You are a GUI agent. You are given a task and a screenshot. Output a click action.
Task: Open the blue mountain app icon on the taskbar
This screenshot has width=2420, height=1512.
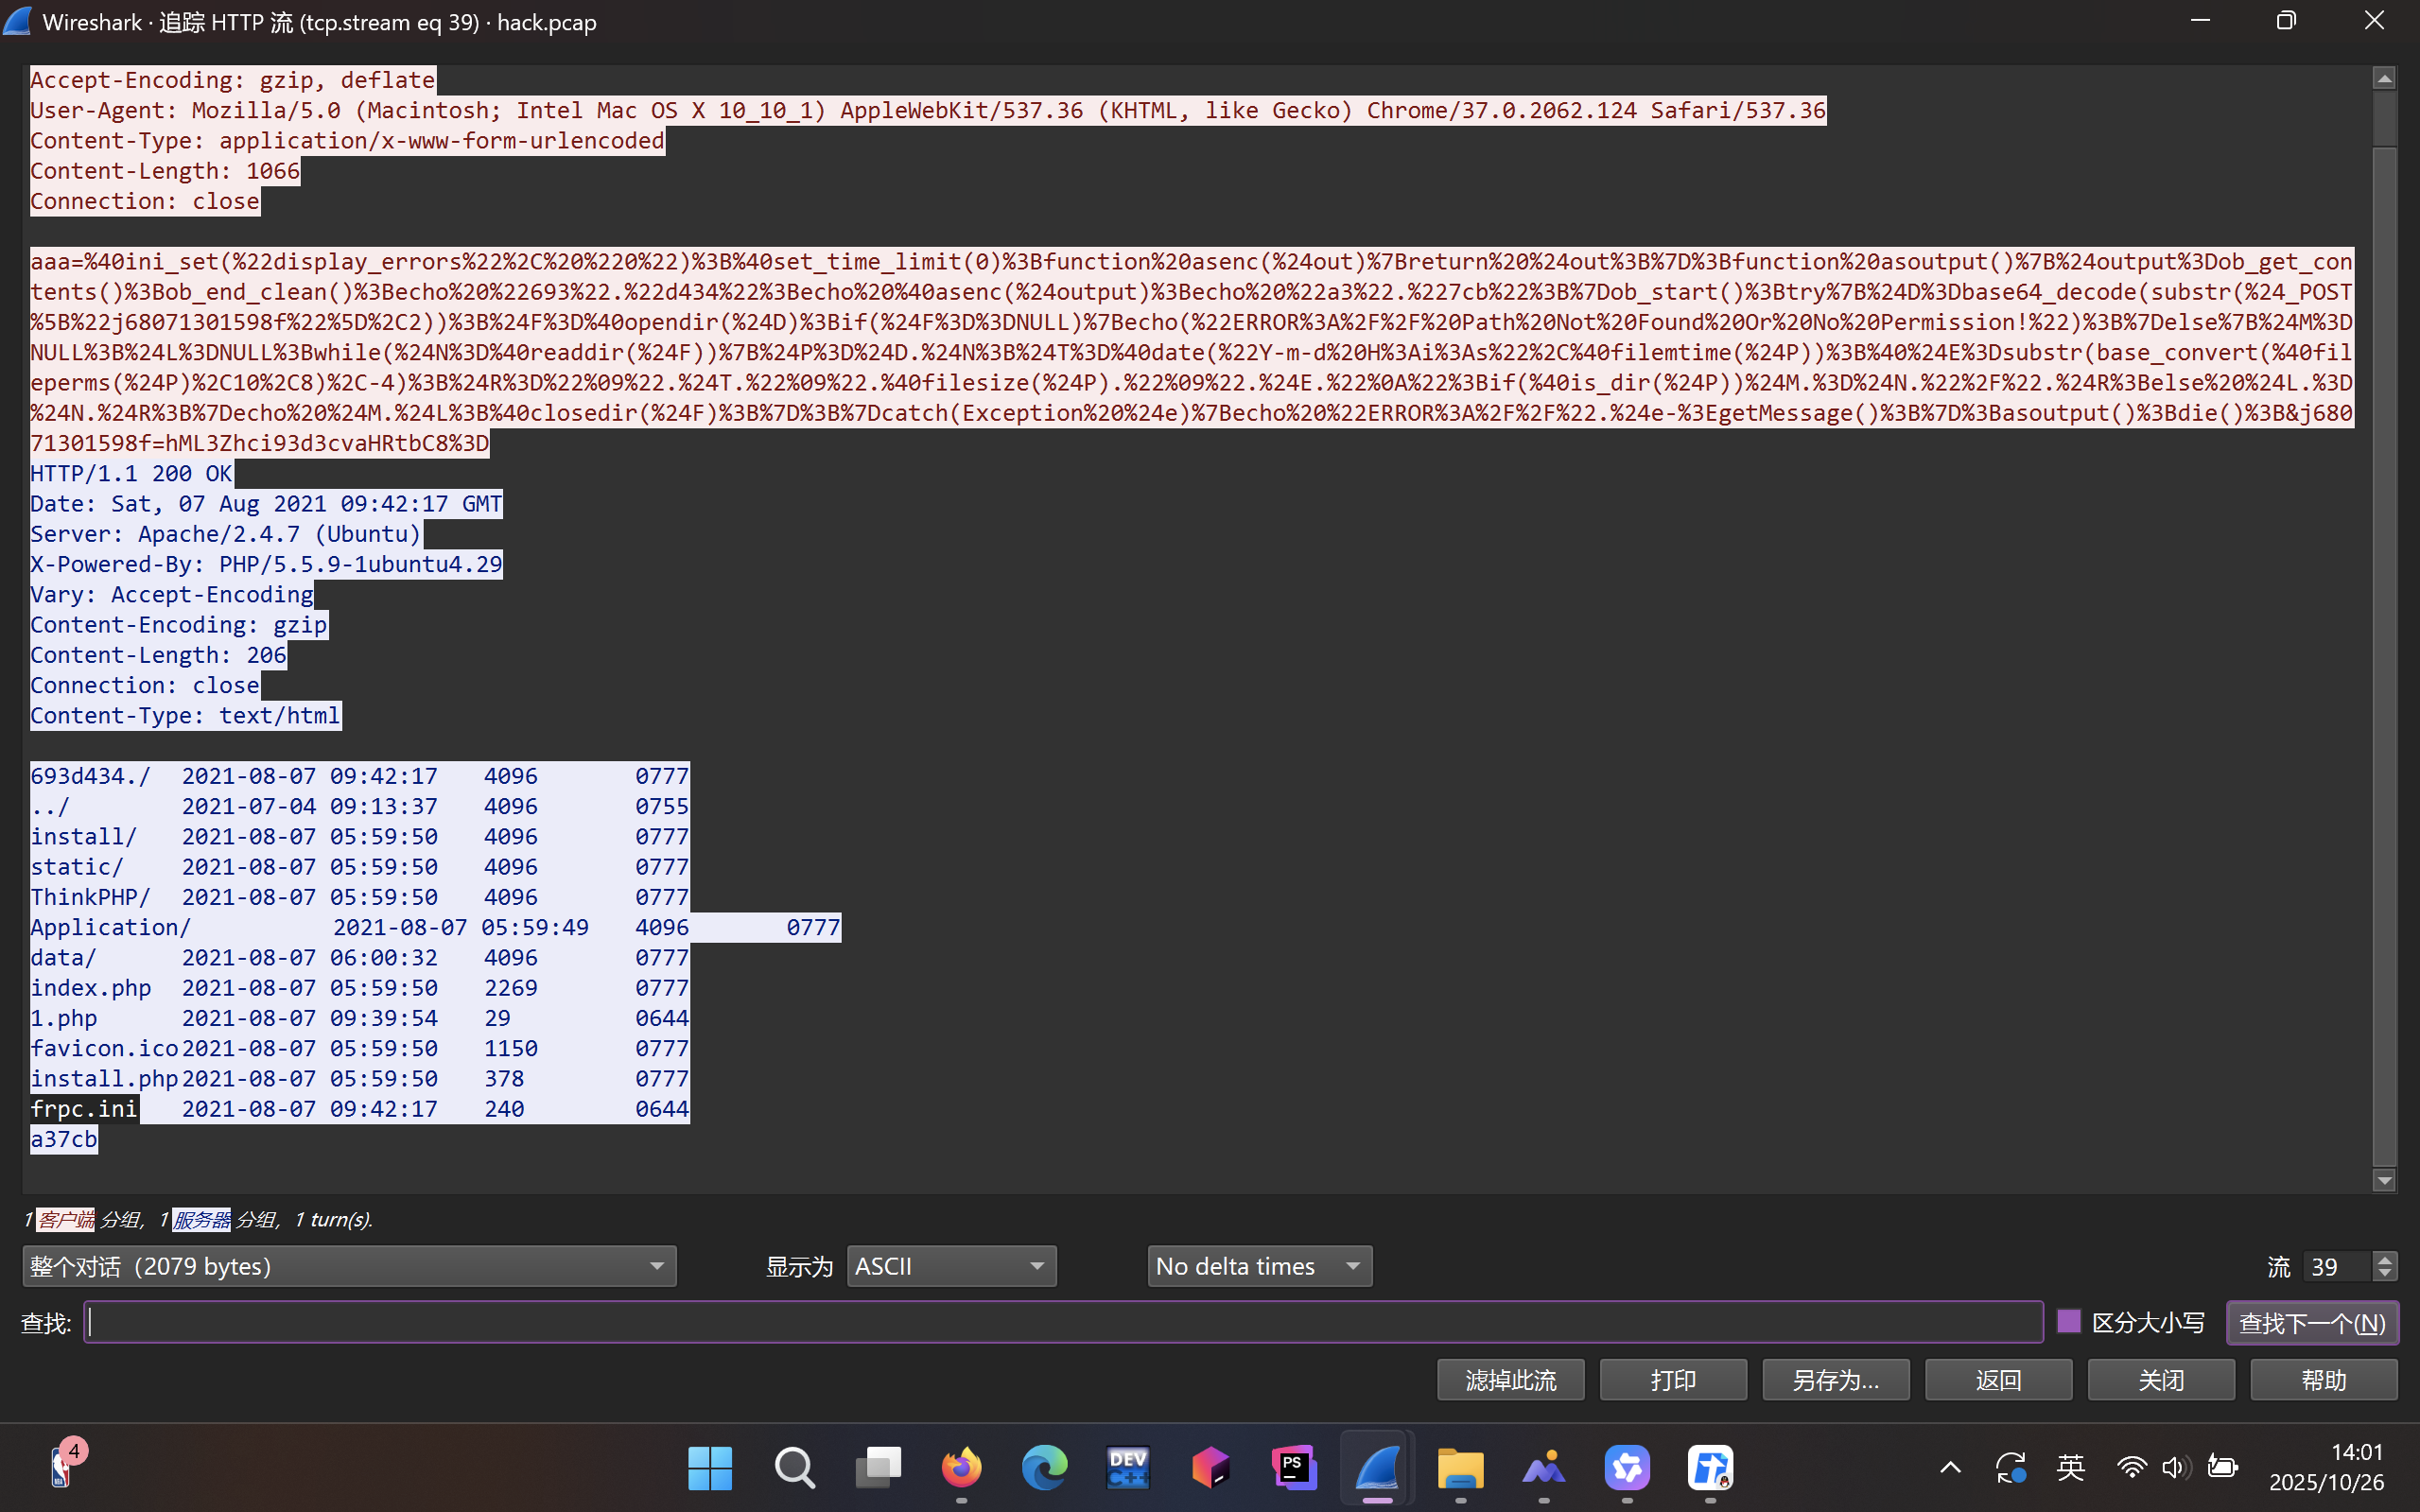point(1544,1468)
